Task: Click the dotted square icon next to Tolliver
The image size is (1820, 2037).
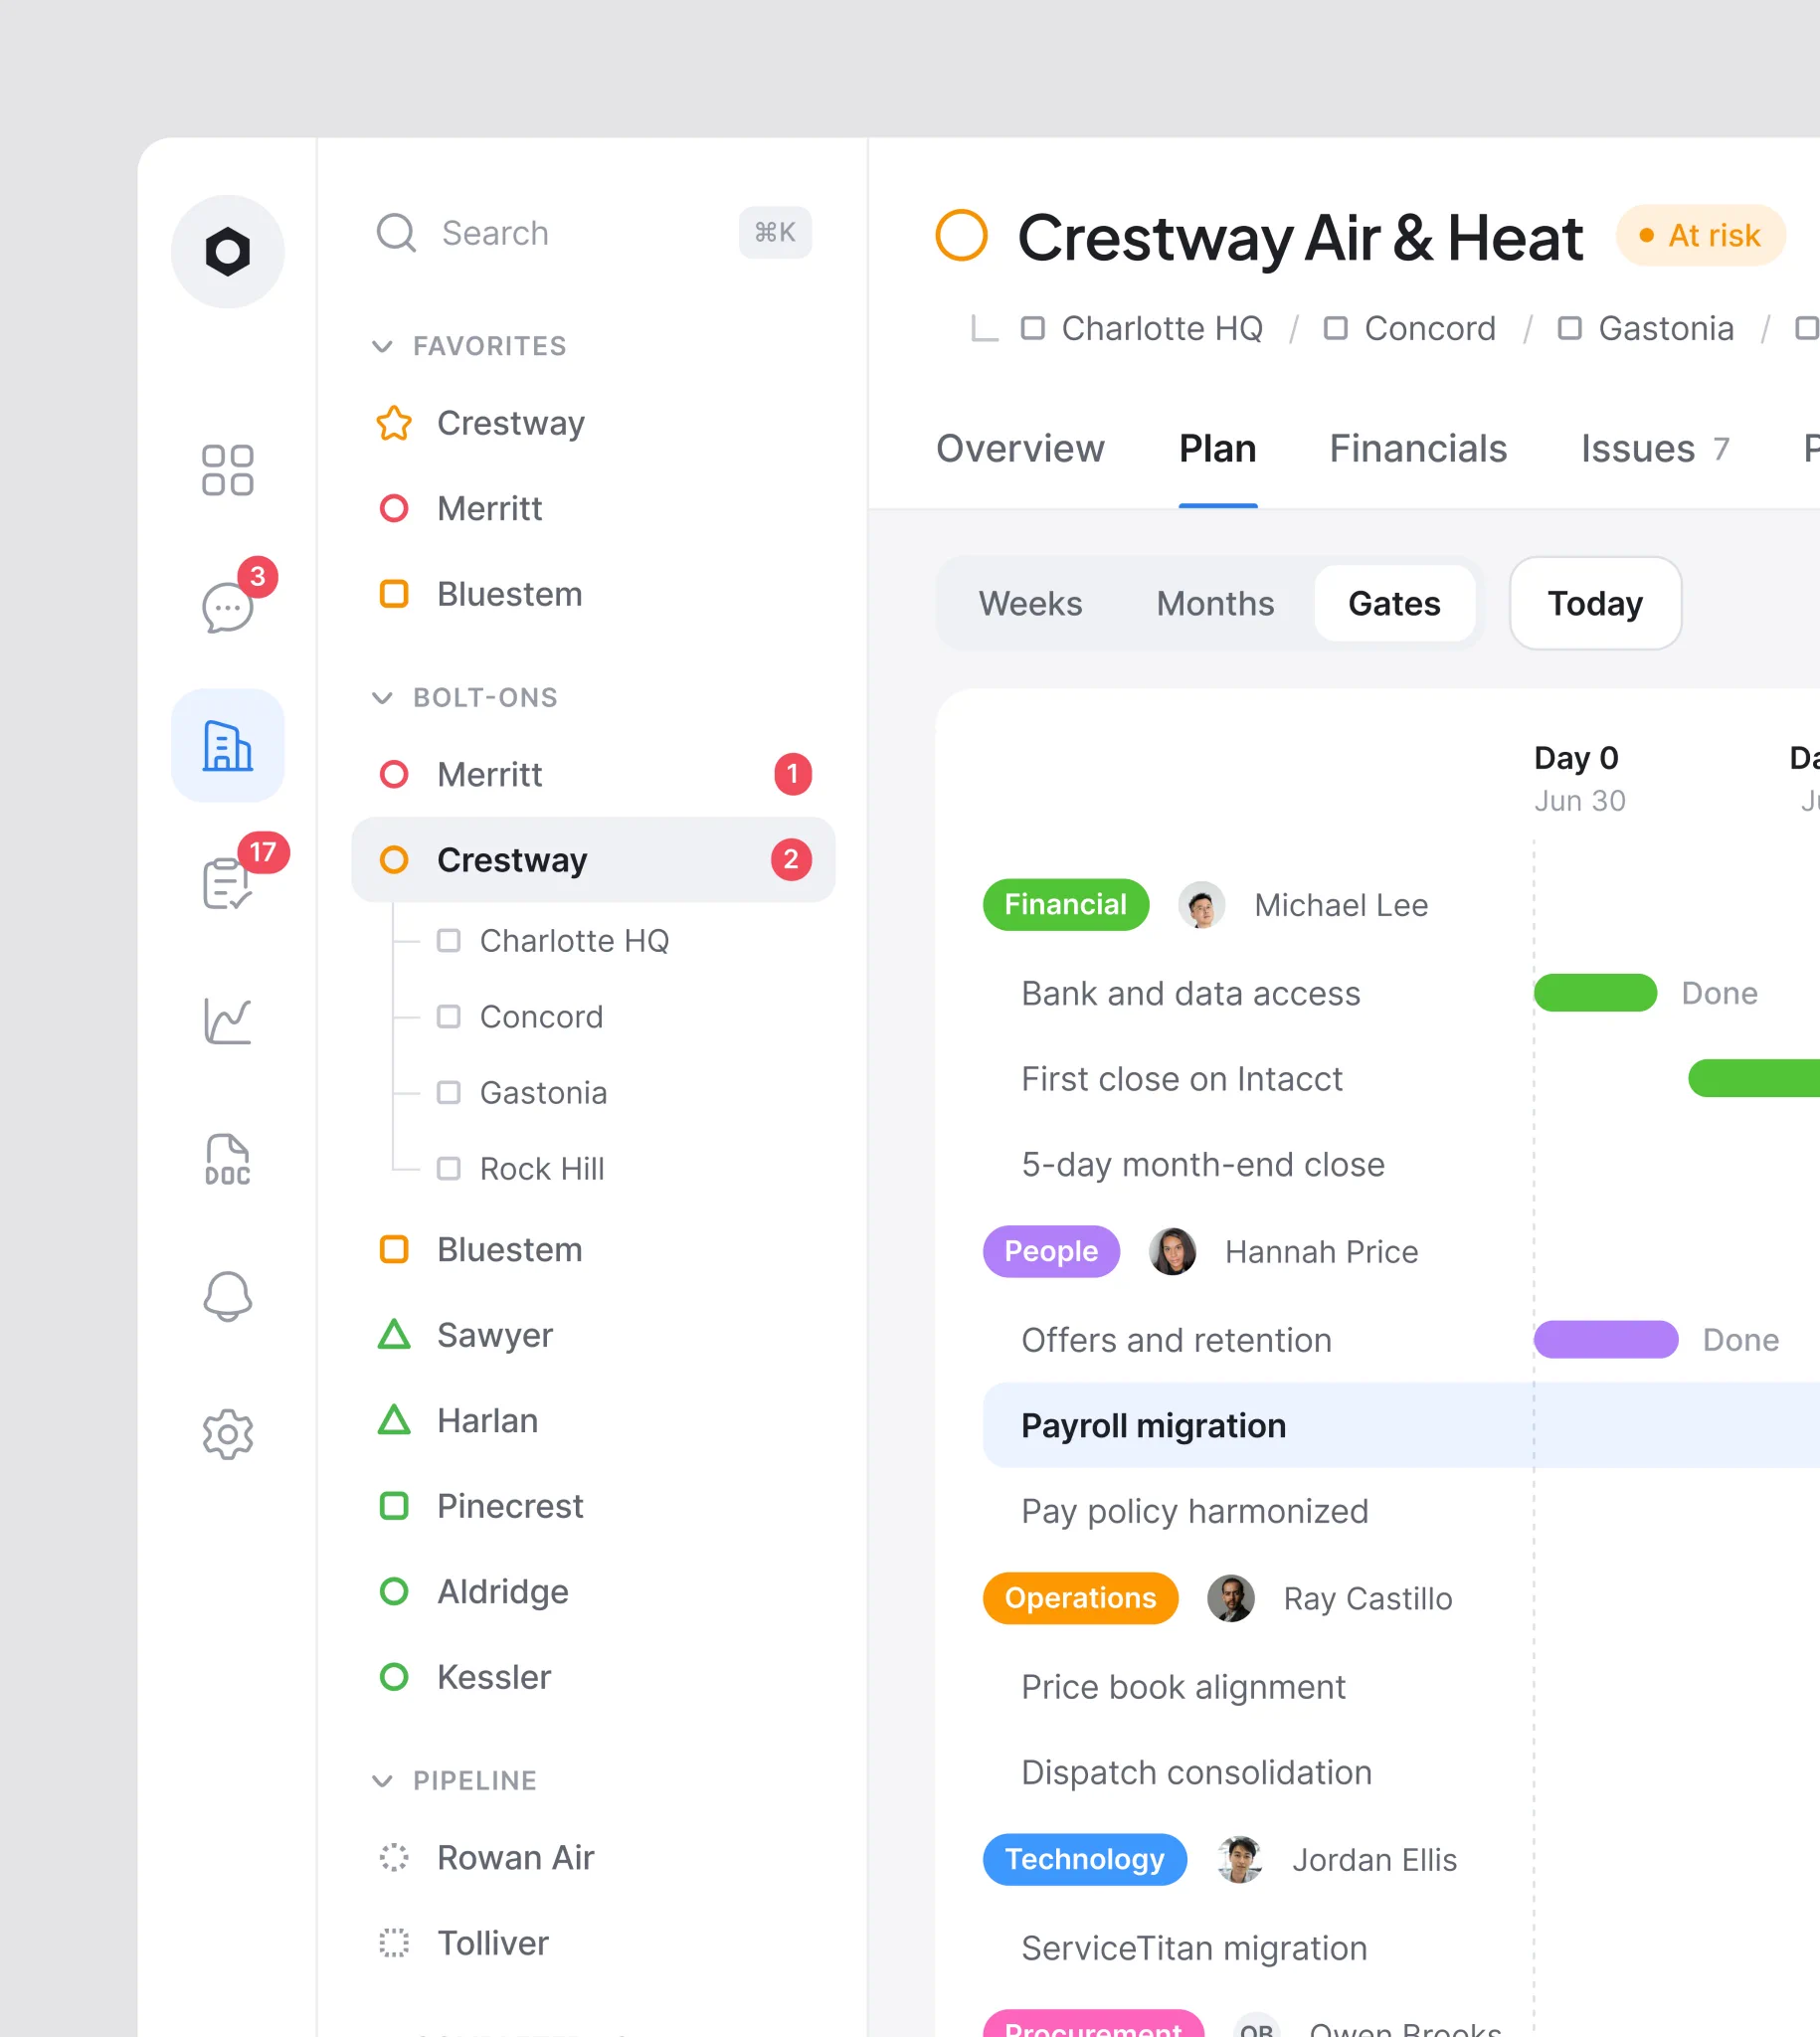Action: (x=394, y=1943)
